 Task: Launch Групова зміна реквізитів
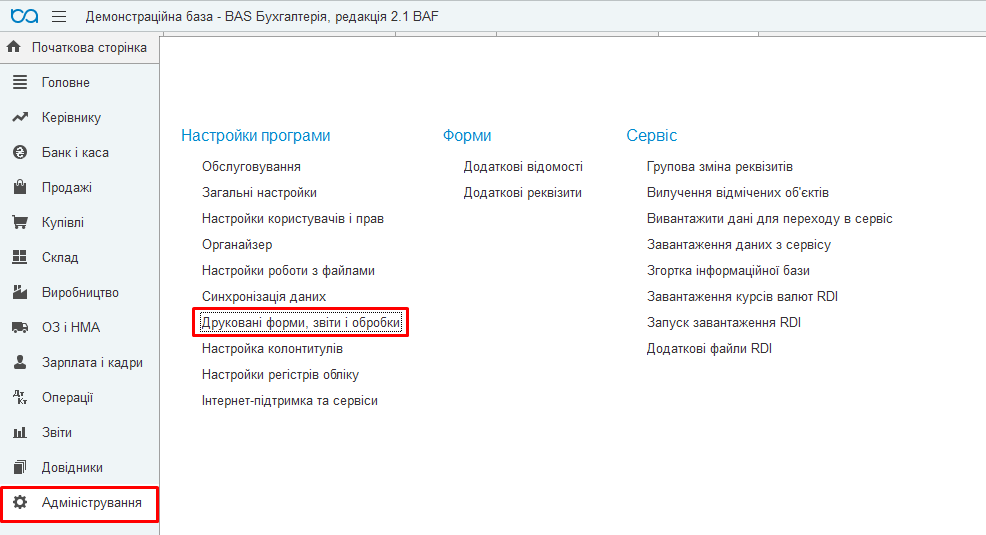720,167
